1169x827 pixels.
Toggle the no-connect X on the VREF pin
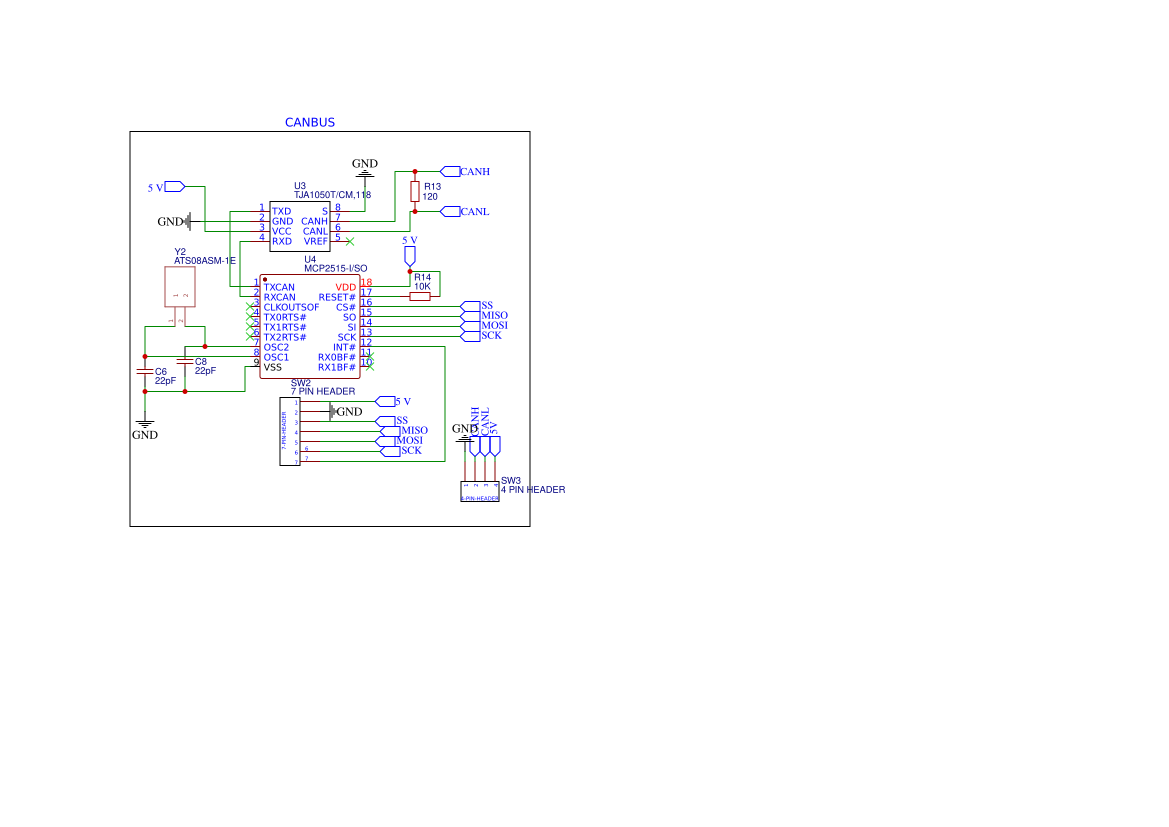pos(349,241)
